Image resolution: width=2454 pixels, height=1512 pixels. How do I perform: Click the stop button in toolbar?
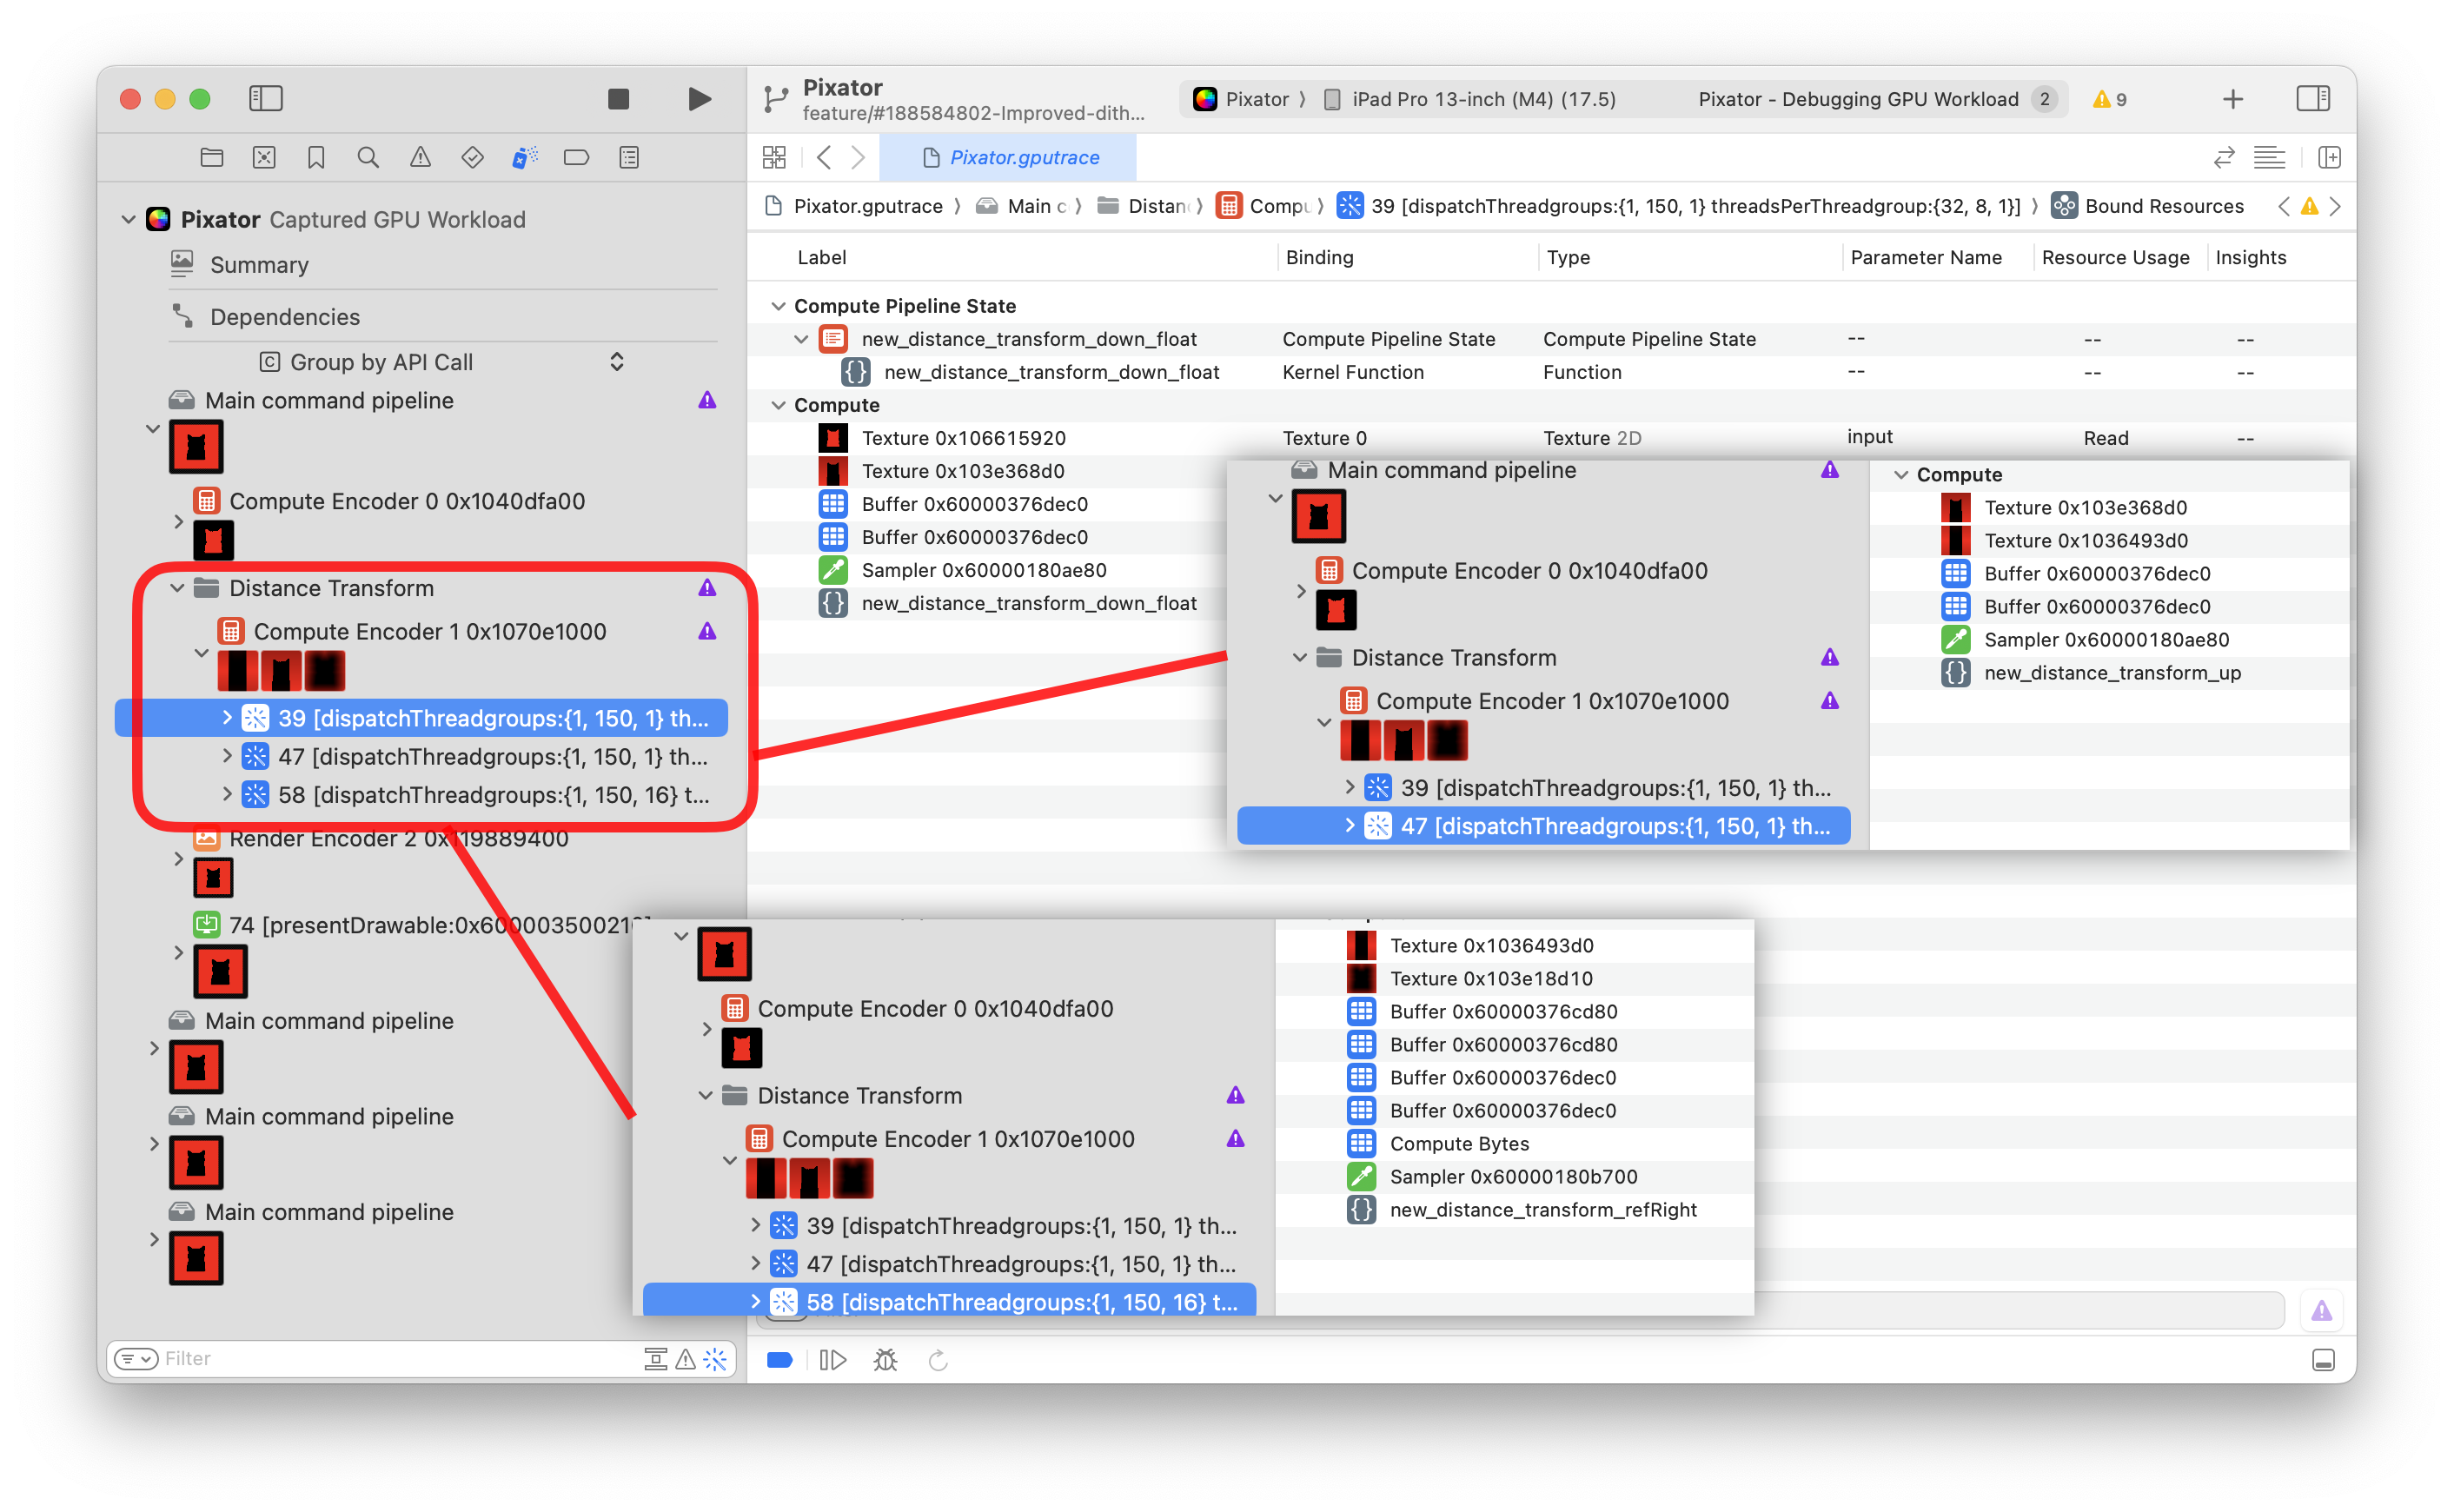pyautogui.click(x=618, y=98)
